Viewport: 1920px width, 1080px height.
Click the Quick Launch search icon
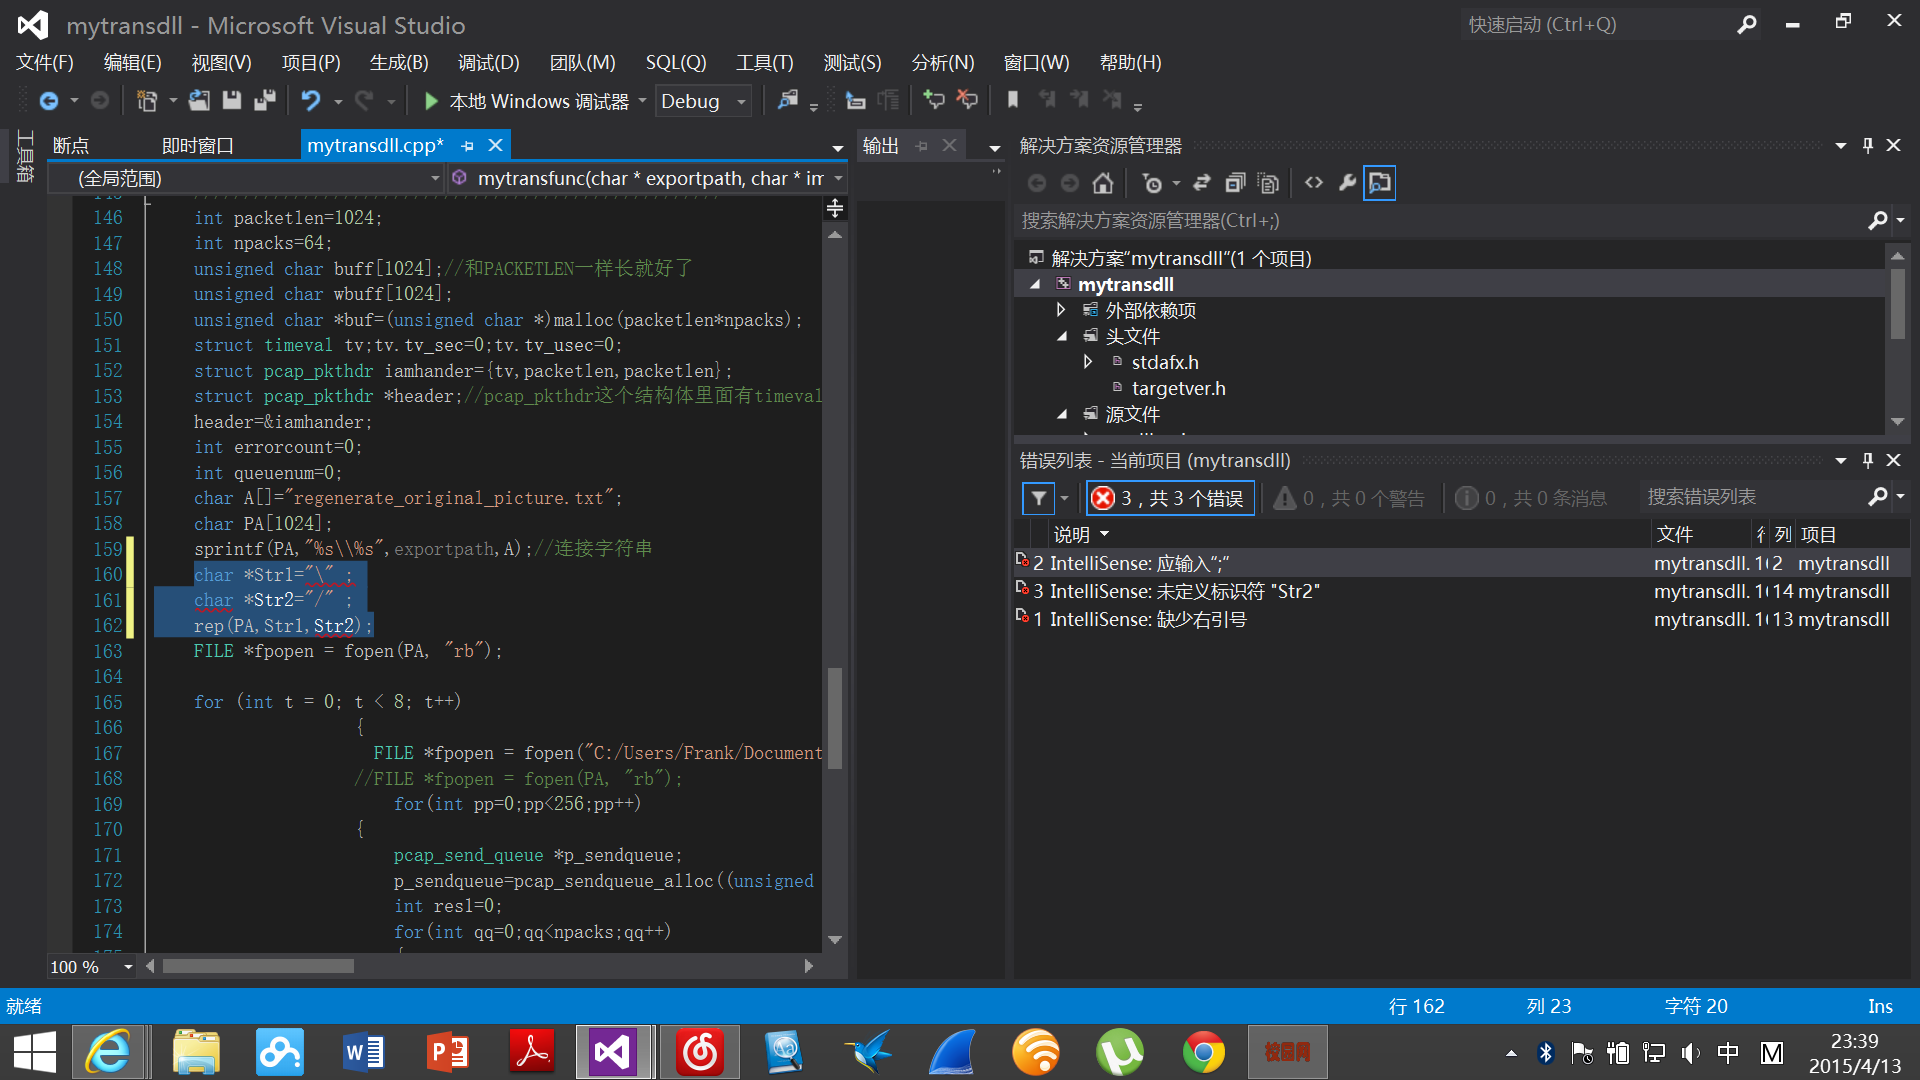coord(1747,25)
